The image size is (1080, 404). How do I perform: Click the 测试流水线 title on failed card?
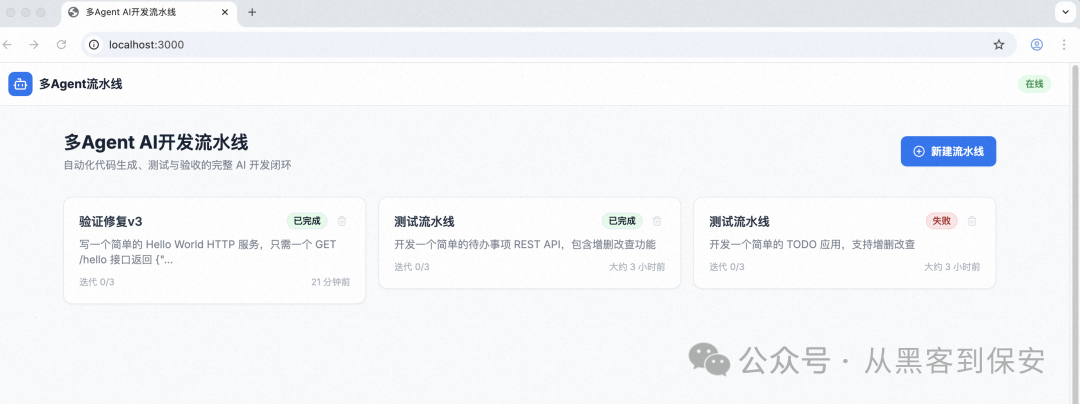pyautogui.click(x=739, y=222)
